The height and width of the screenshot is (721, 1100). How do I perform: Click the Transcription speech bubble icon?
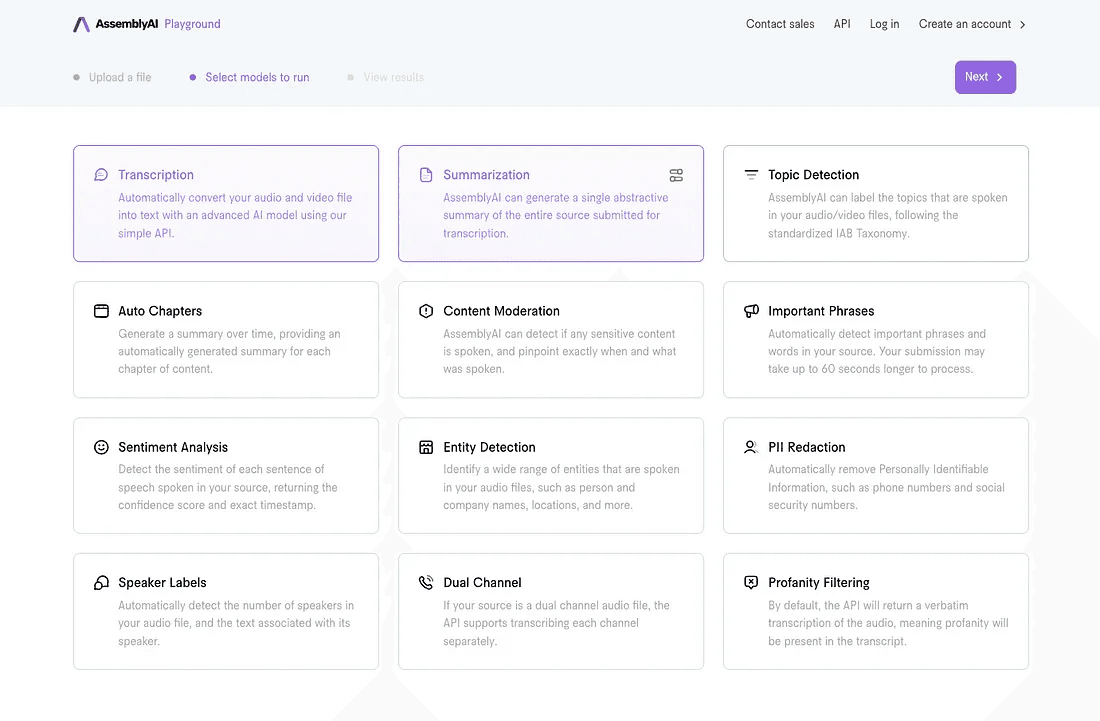tap(101, 175)
